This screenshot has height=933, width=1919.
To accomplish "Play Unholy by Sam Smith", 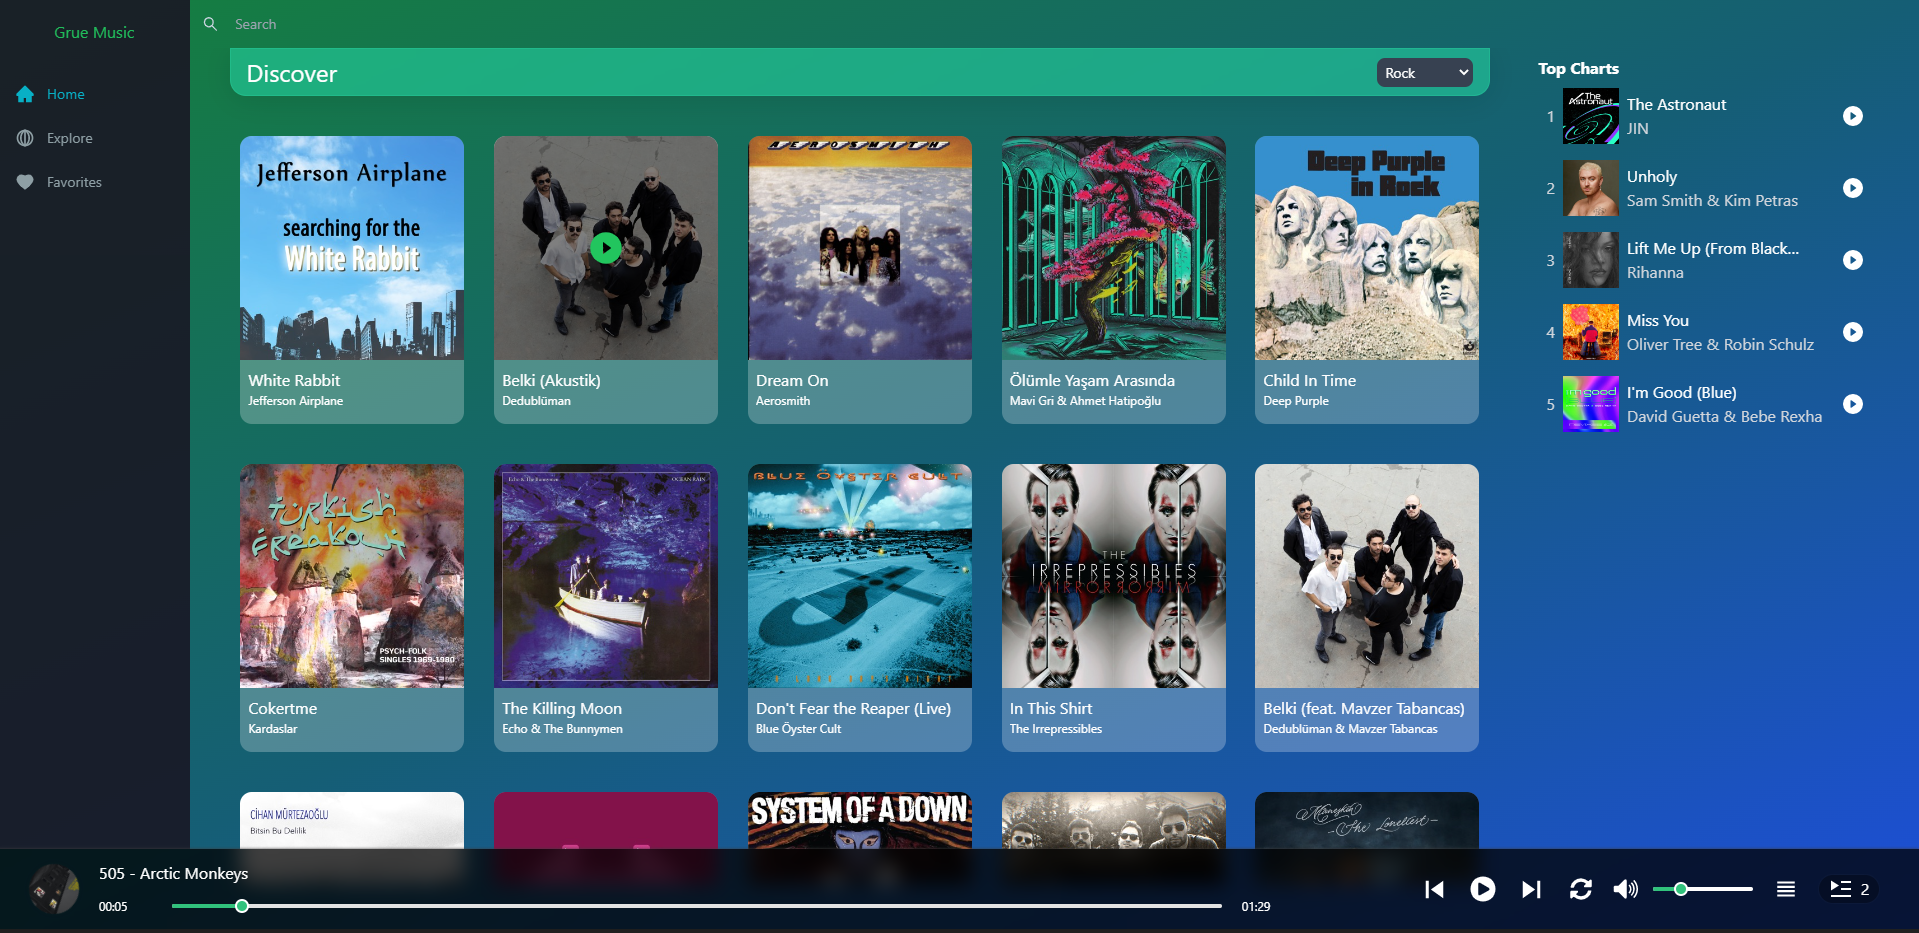I will click(x=1853, y=188).
